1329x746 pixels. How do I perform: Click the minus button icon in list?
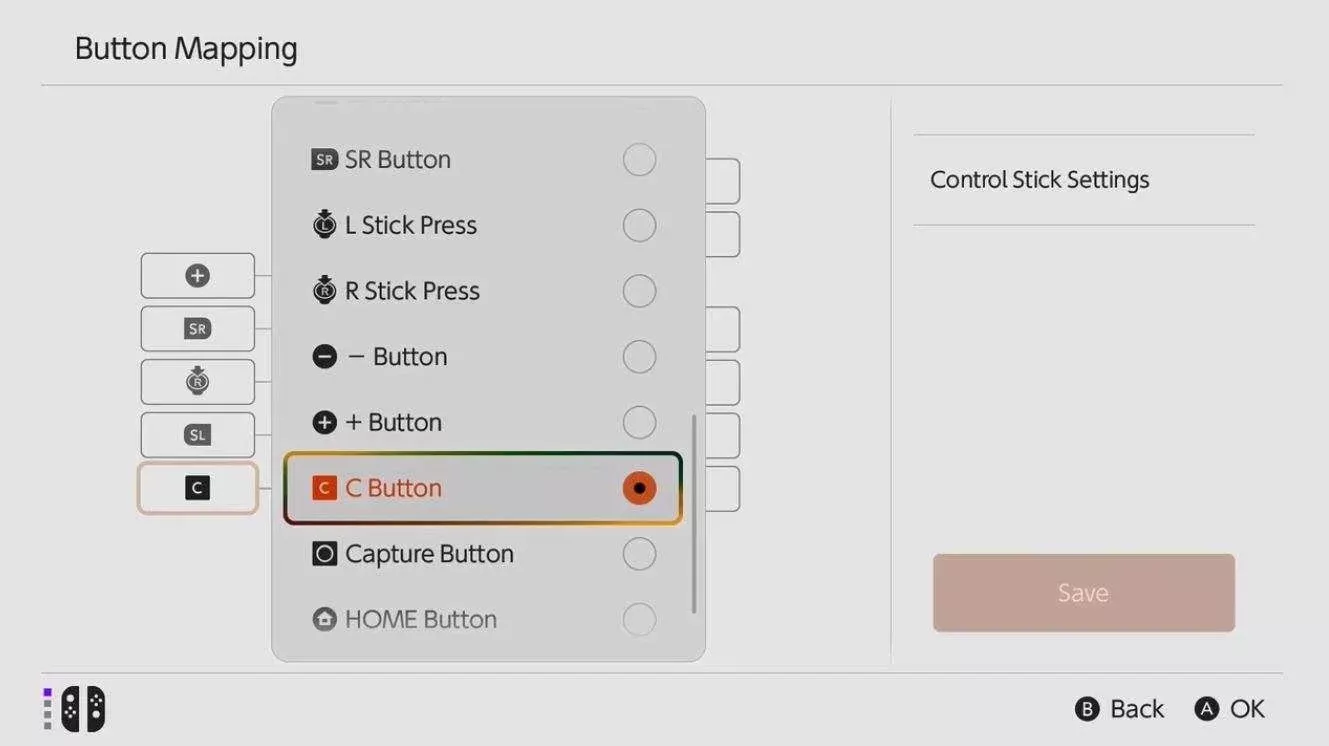(x=324, y=357)
